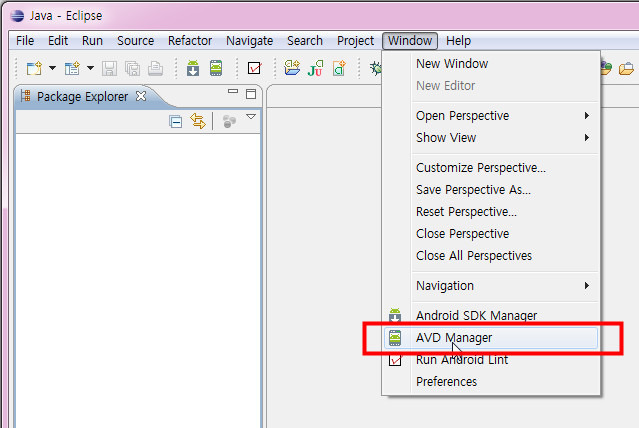The image size is (639, 428).
Task: Open the Search menu
Action: 305,41
